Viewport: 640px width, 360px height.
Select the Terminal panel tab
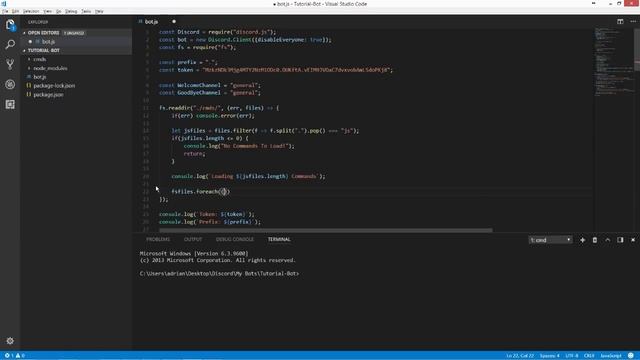click(279, 239)
